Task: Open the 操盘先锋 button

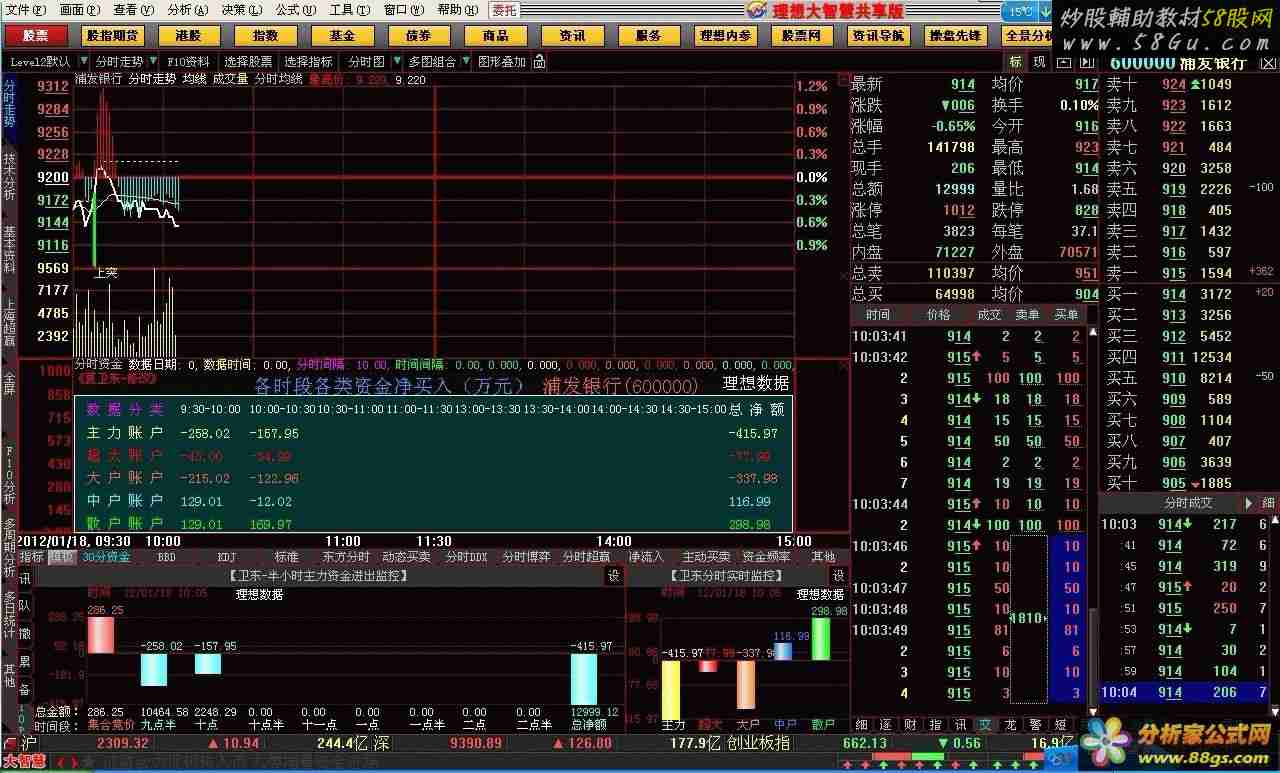Action: (955, 35)
